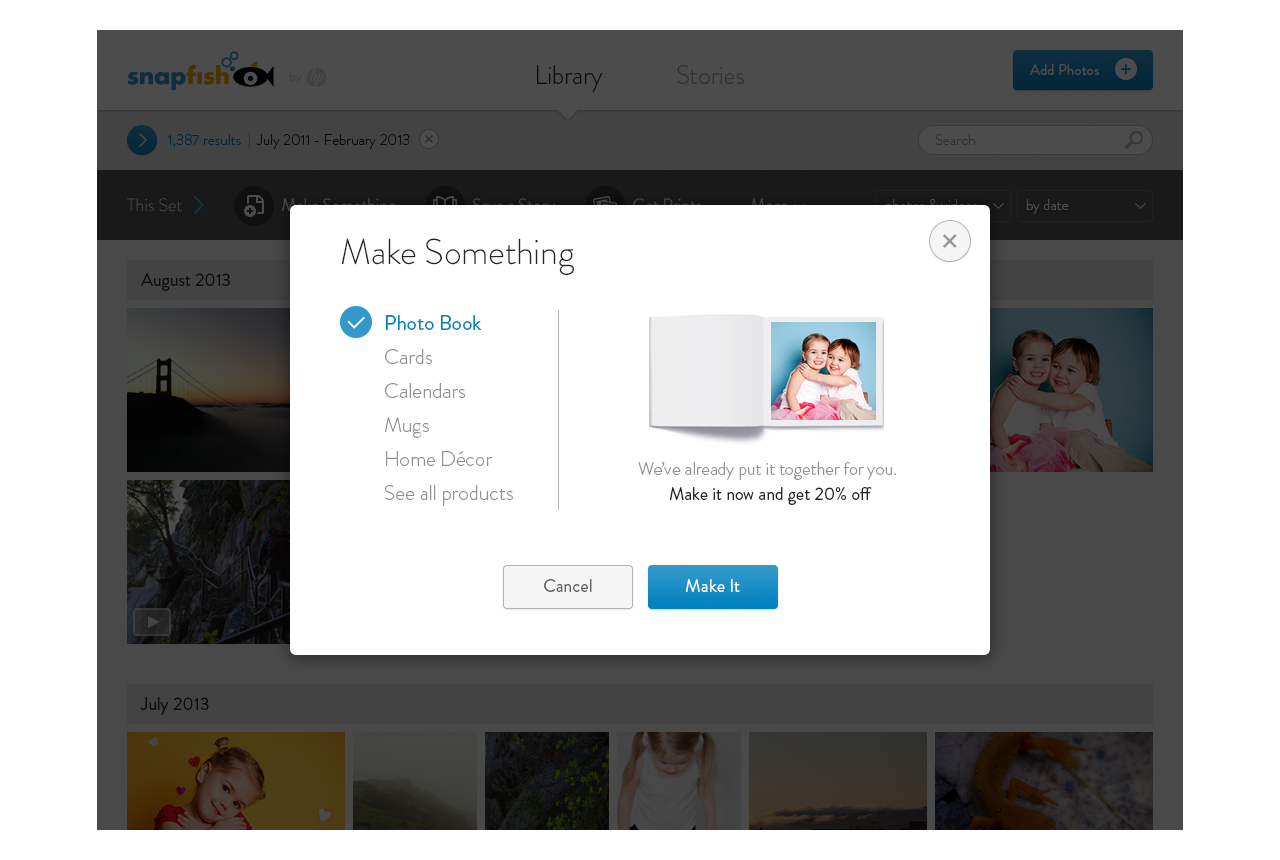Click the plus icon on Add Photos
Screen dimensions: 1280x860
coord(1126,69)
